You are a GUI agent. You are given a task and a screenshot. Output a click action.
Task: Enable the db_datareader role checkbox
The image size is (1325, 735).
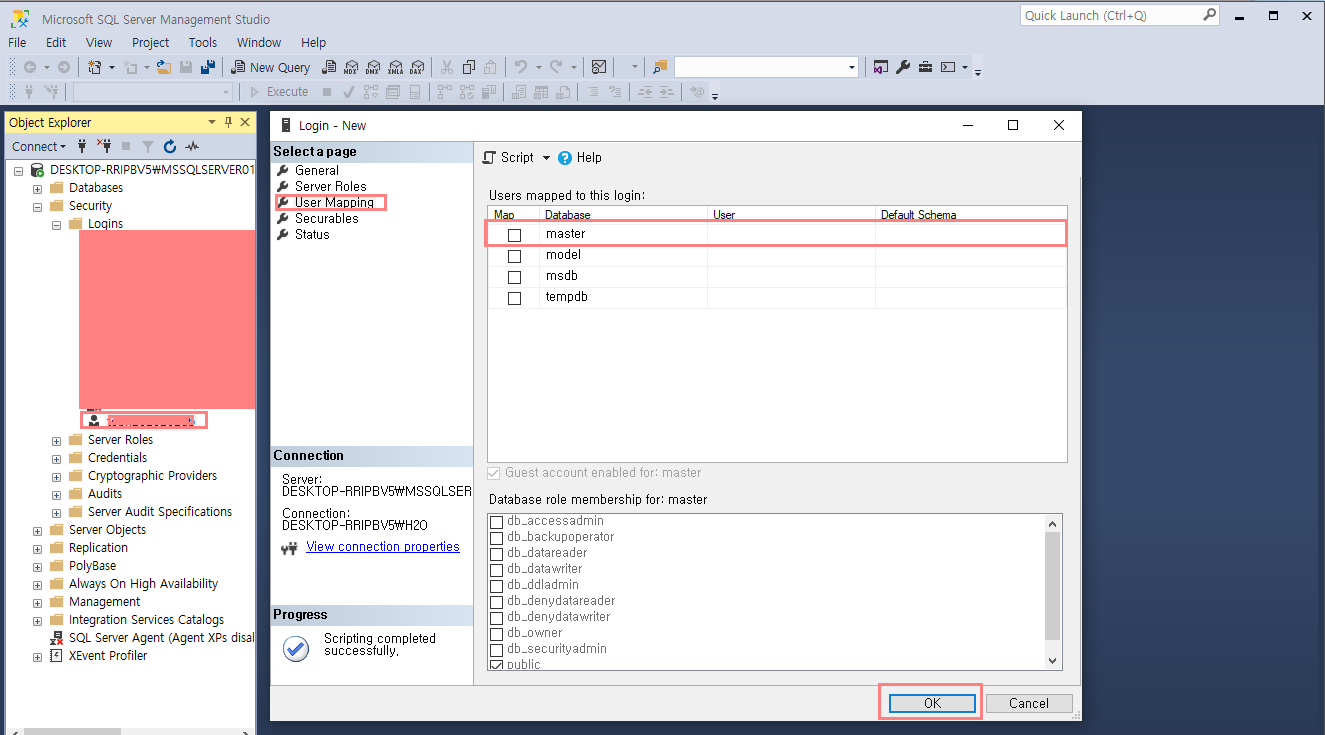497,554
